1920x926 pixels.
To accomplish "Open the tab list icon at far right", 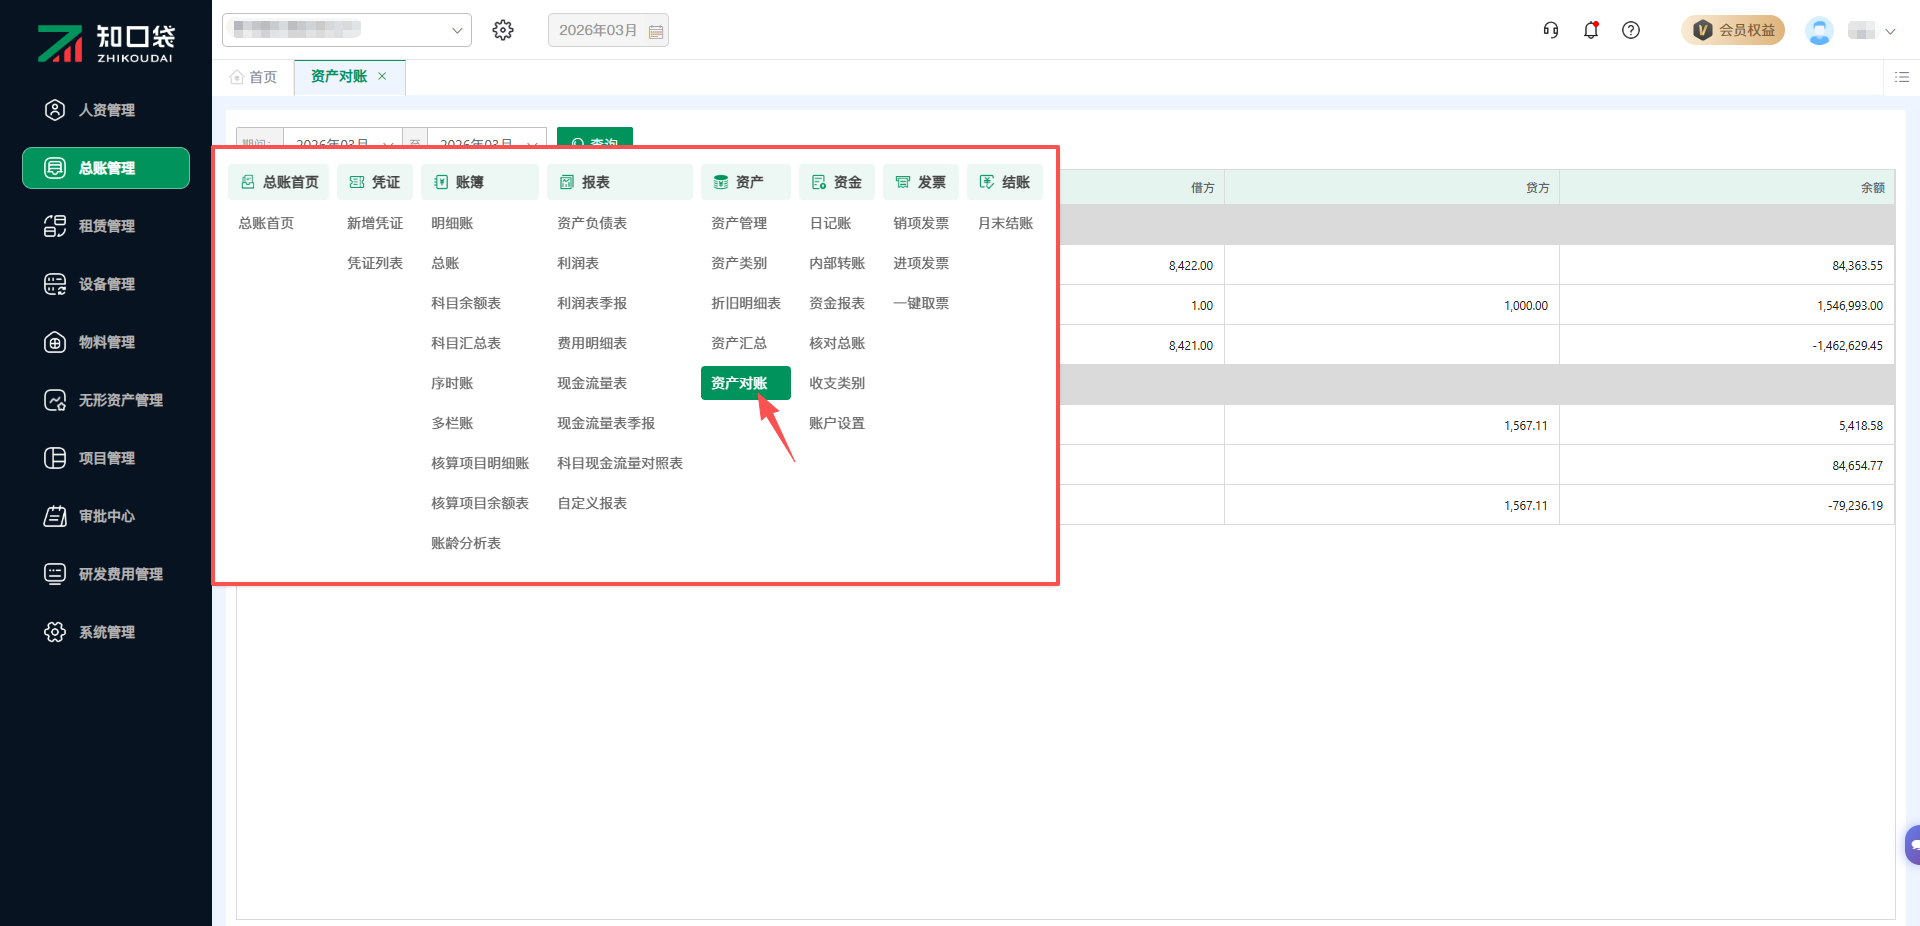I will point(1902,77).
